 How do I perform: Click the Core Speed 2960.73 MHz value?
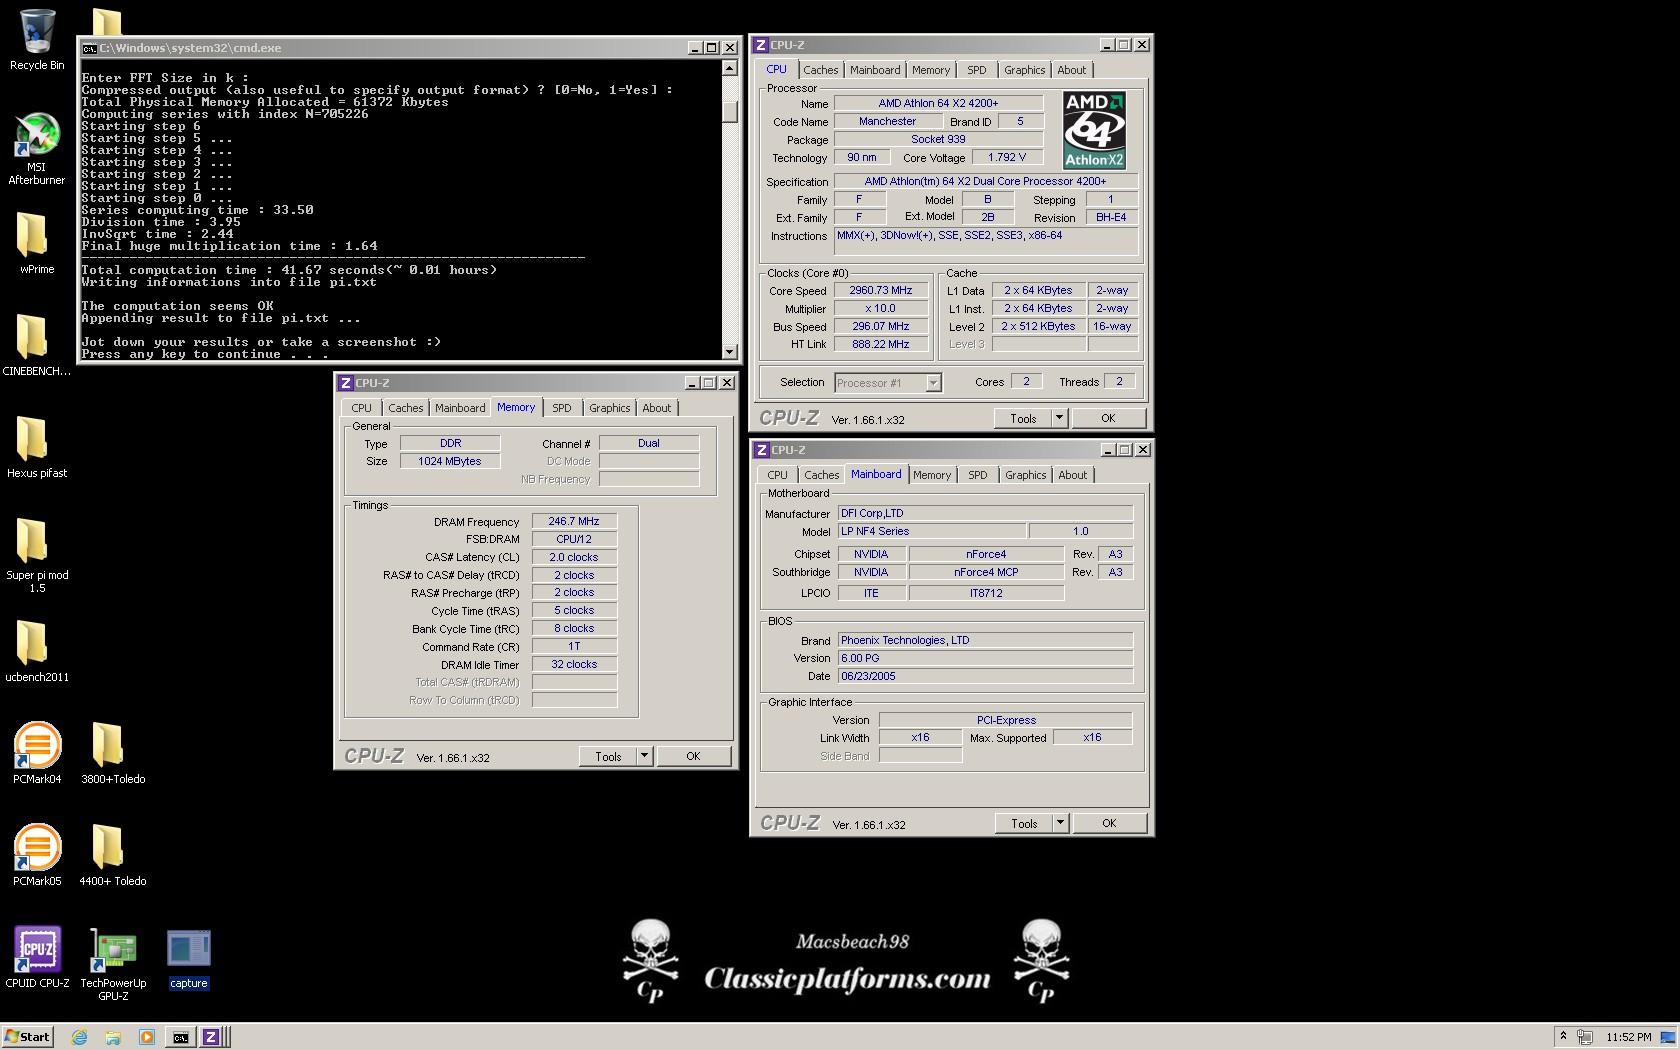coord(880,290)
